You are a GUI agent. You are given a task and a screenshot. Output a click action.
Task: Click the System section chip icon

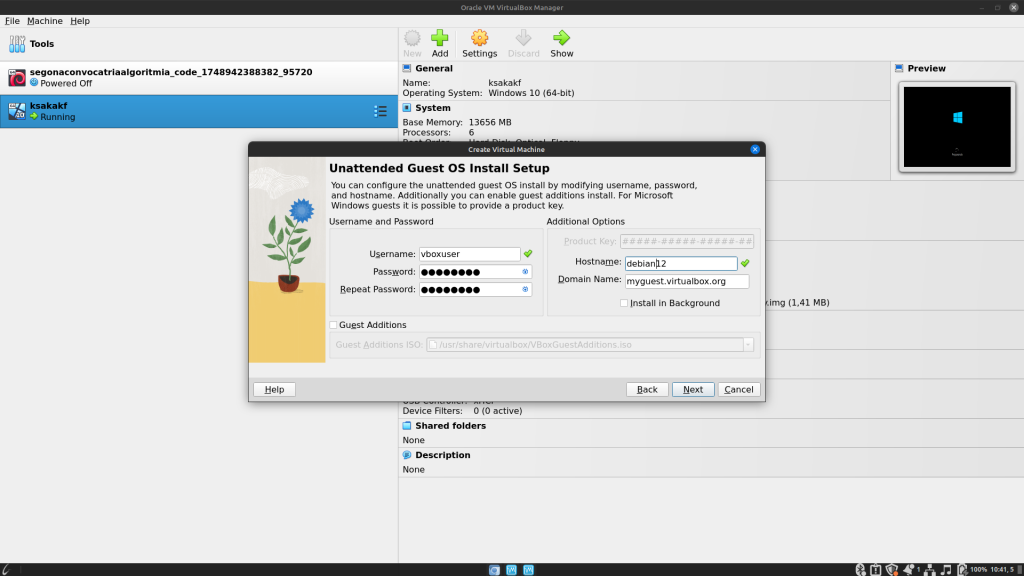pyautogui.click(x=407, y=108)
